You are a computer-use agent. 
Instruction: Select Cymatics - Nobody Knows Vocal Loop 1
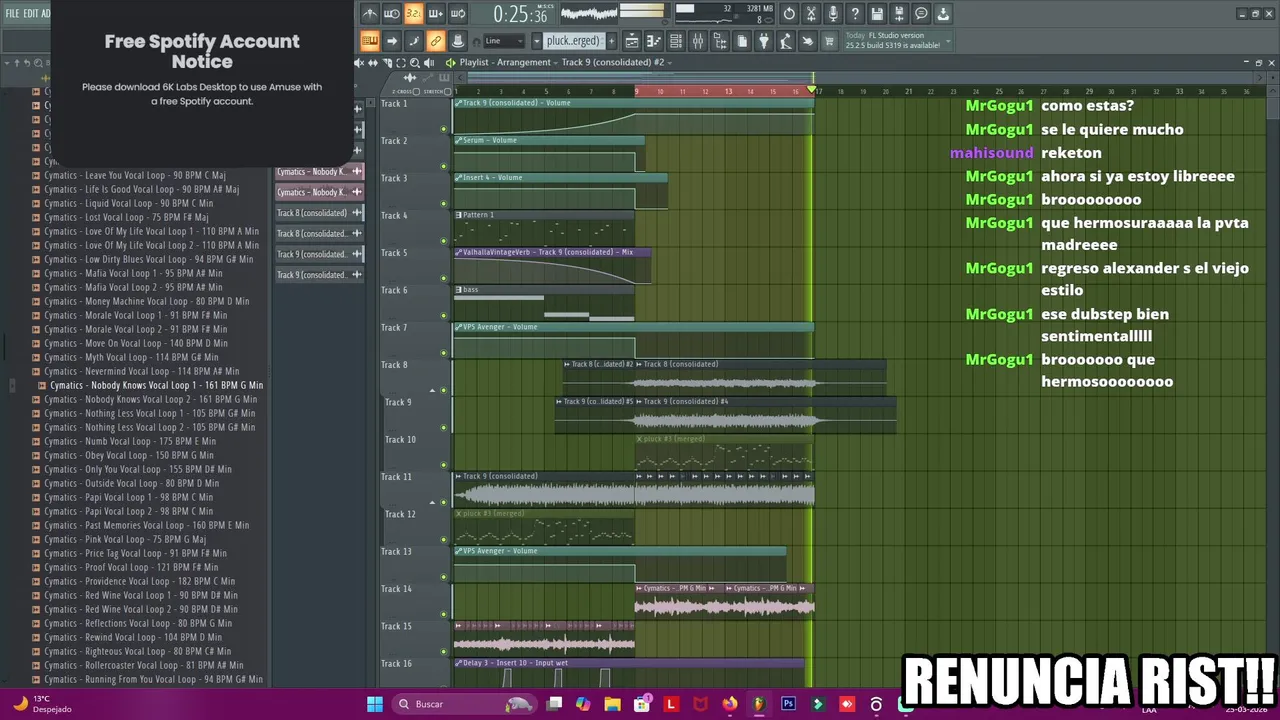click(x=156, y=385)
